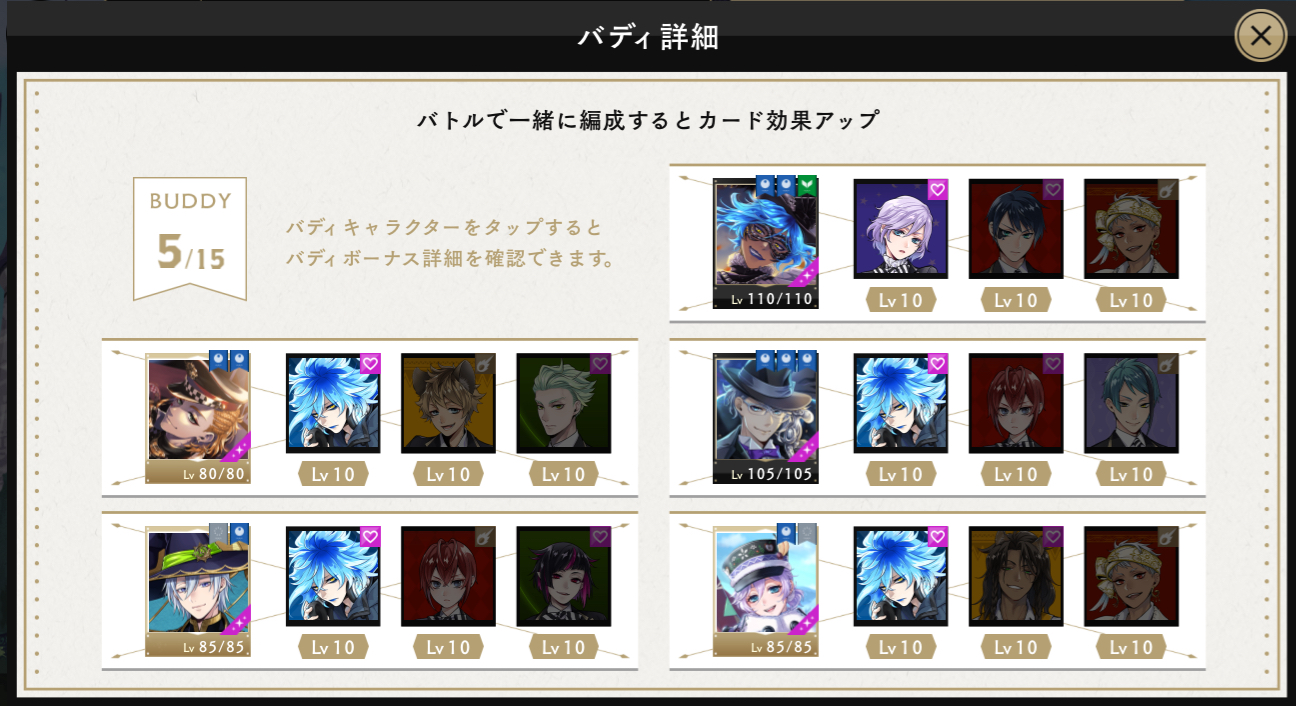
Task: Click the Lv 10 label under the turban buddy, top row
Action: [1131, 300]
